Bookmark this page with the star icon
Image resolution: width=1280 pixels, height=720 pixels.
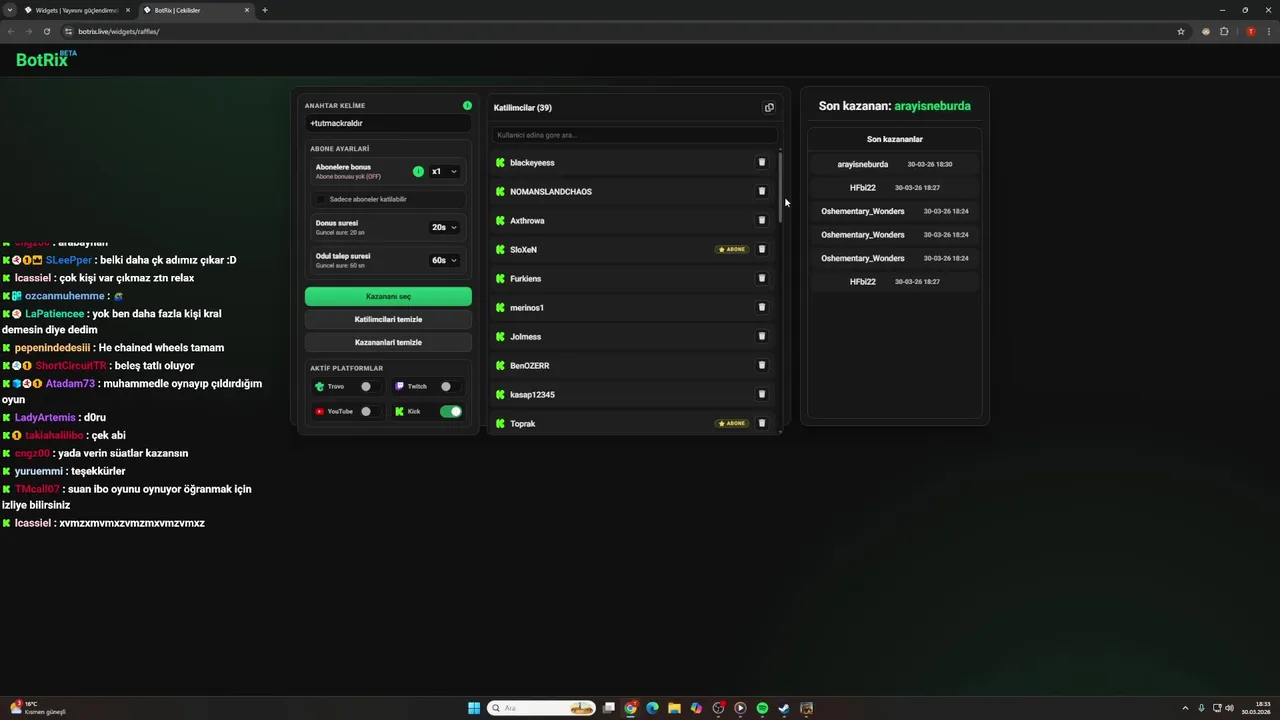tap(1181, 31)
